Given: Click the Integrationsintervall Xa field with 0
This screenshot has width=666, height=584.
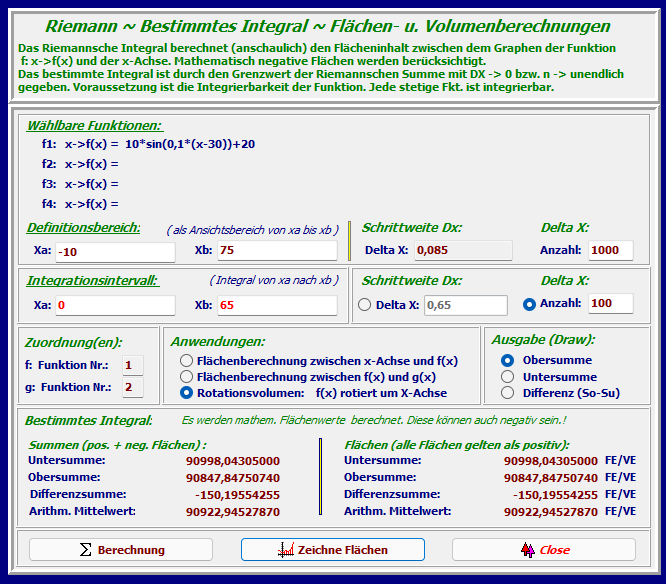Looking at the screenshot, I should [x=114, y=305].
